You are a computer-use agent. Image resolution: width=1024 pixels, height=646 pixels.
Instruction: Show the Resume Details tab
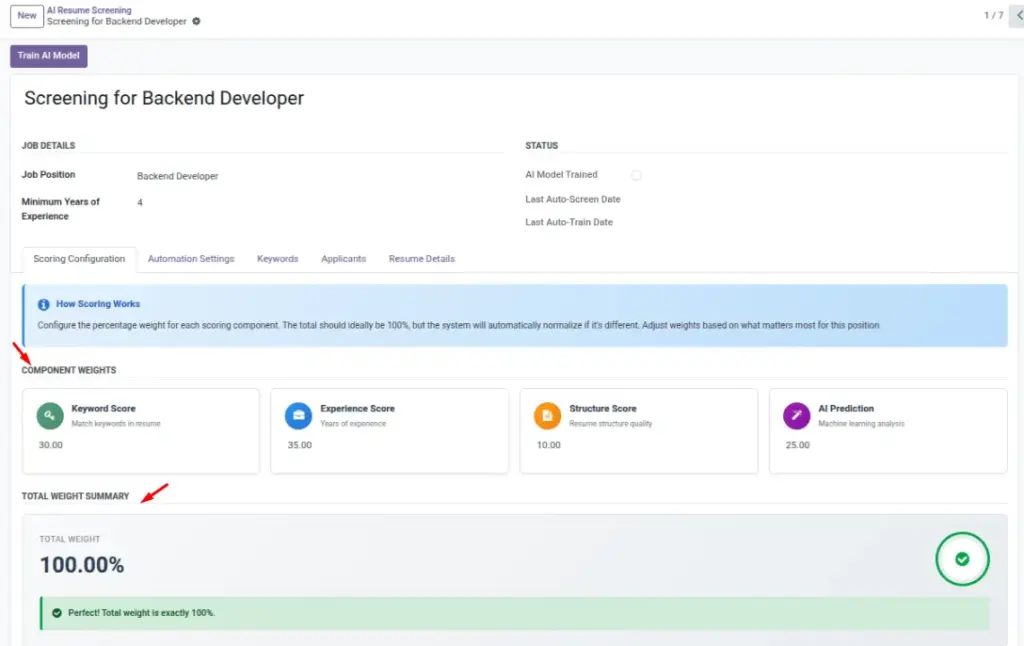(422, 259)
